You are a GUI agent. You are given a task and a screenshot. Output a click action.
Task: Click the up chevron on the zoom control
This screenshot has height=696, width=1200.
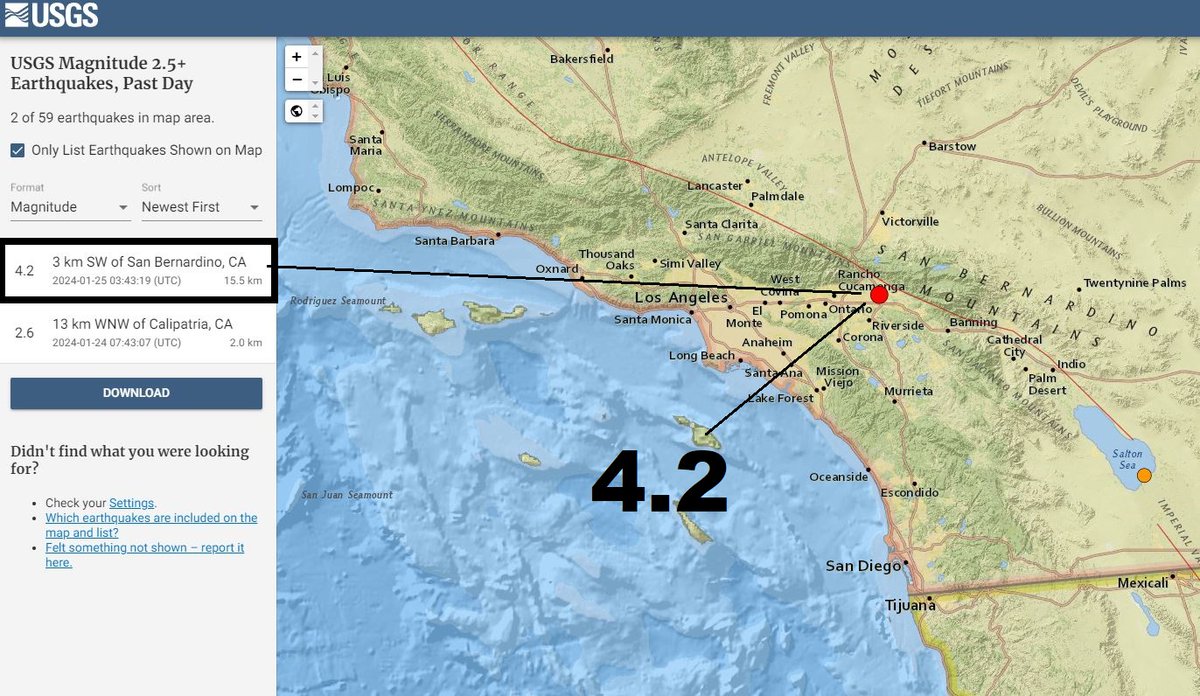click(x=315, y=53)
